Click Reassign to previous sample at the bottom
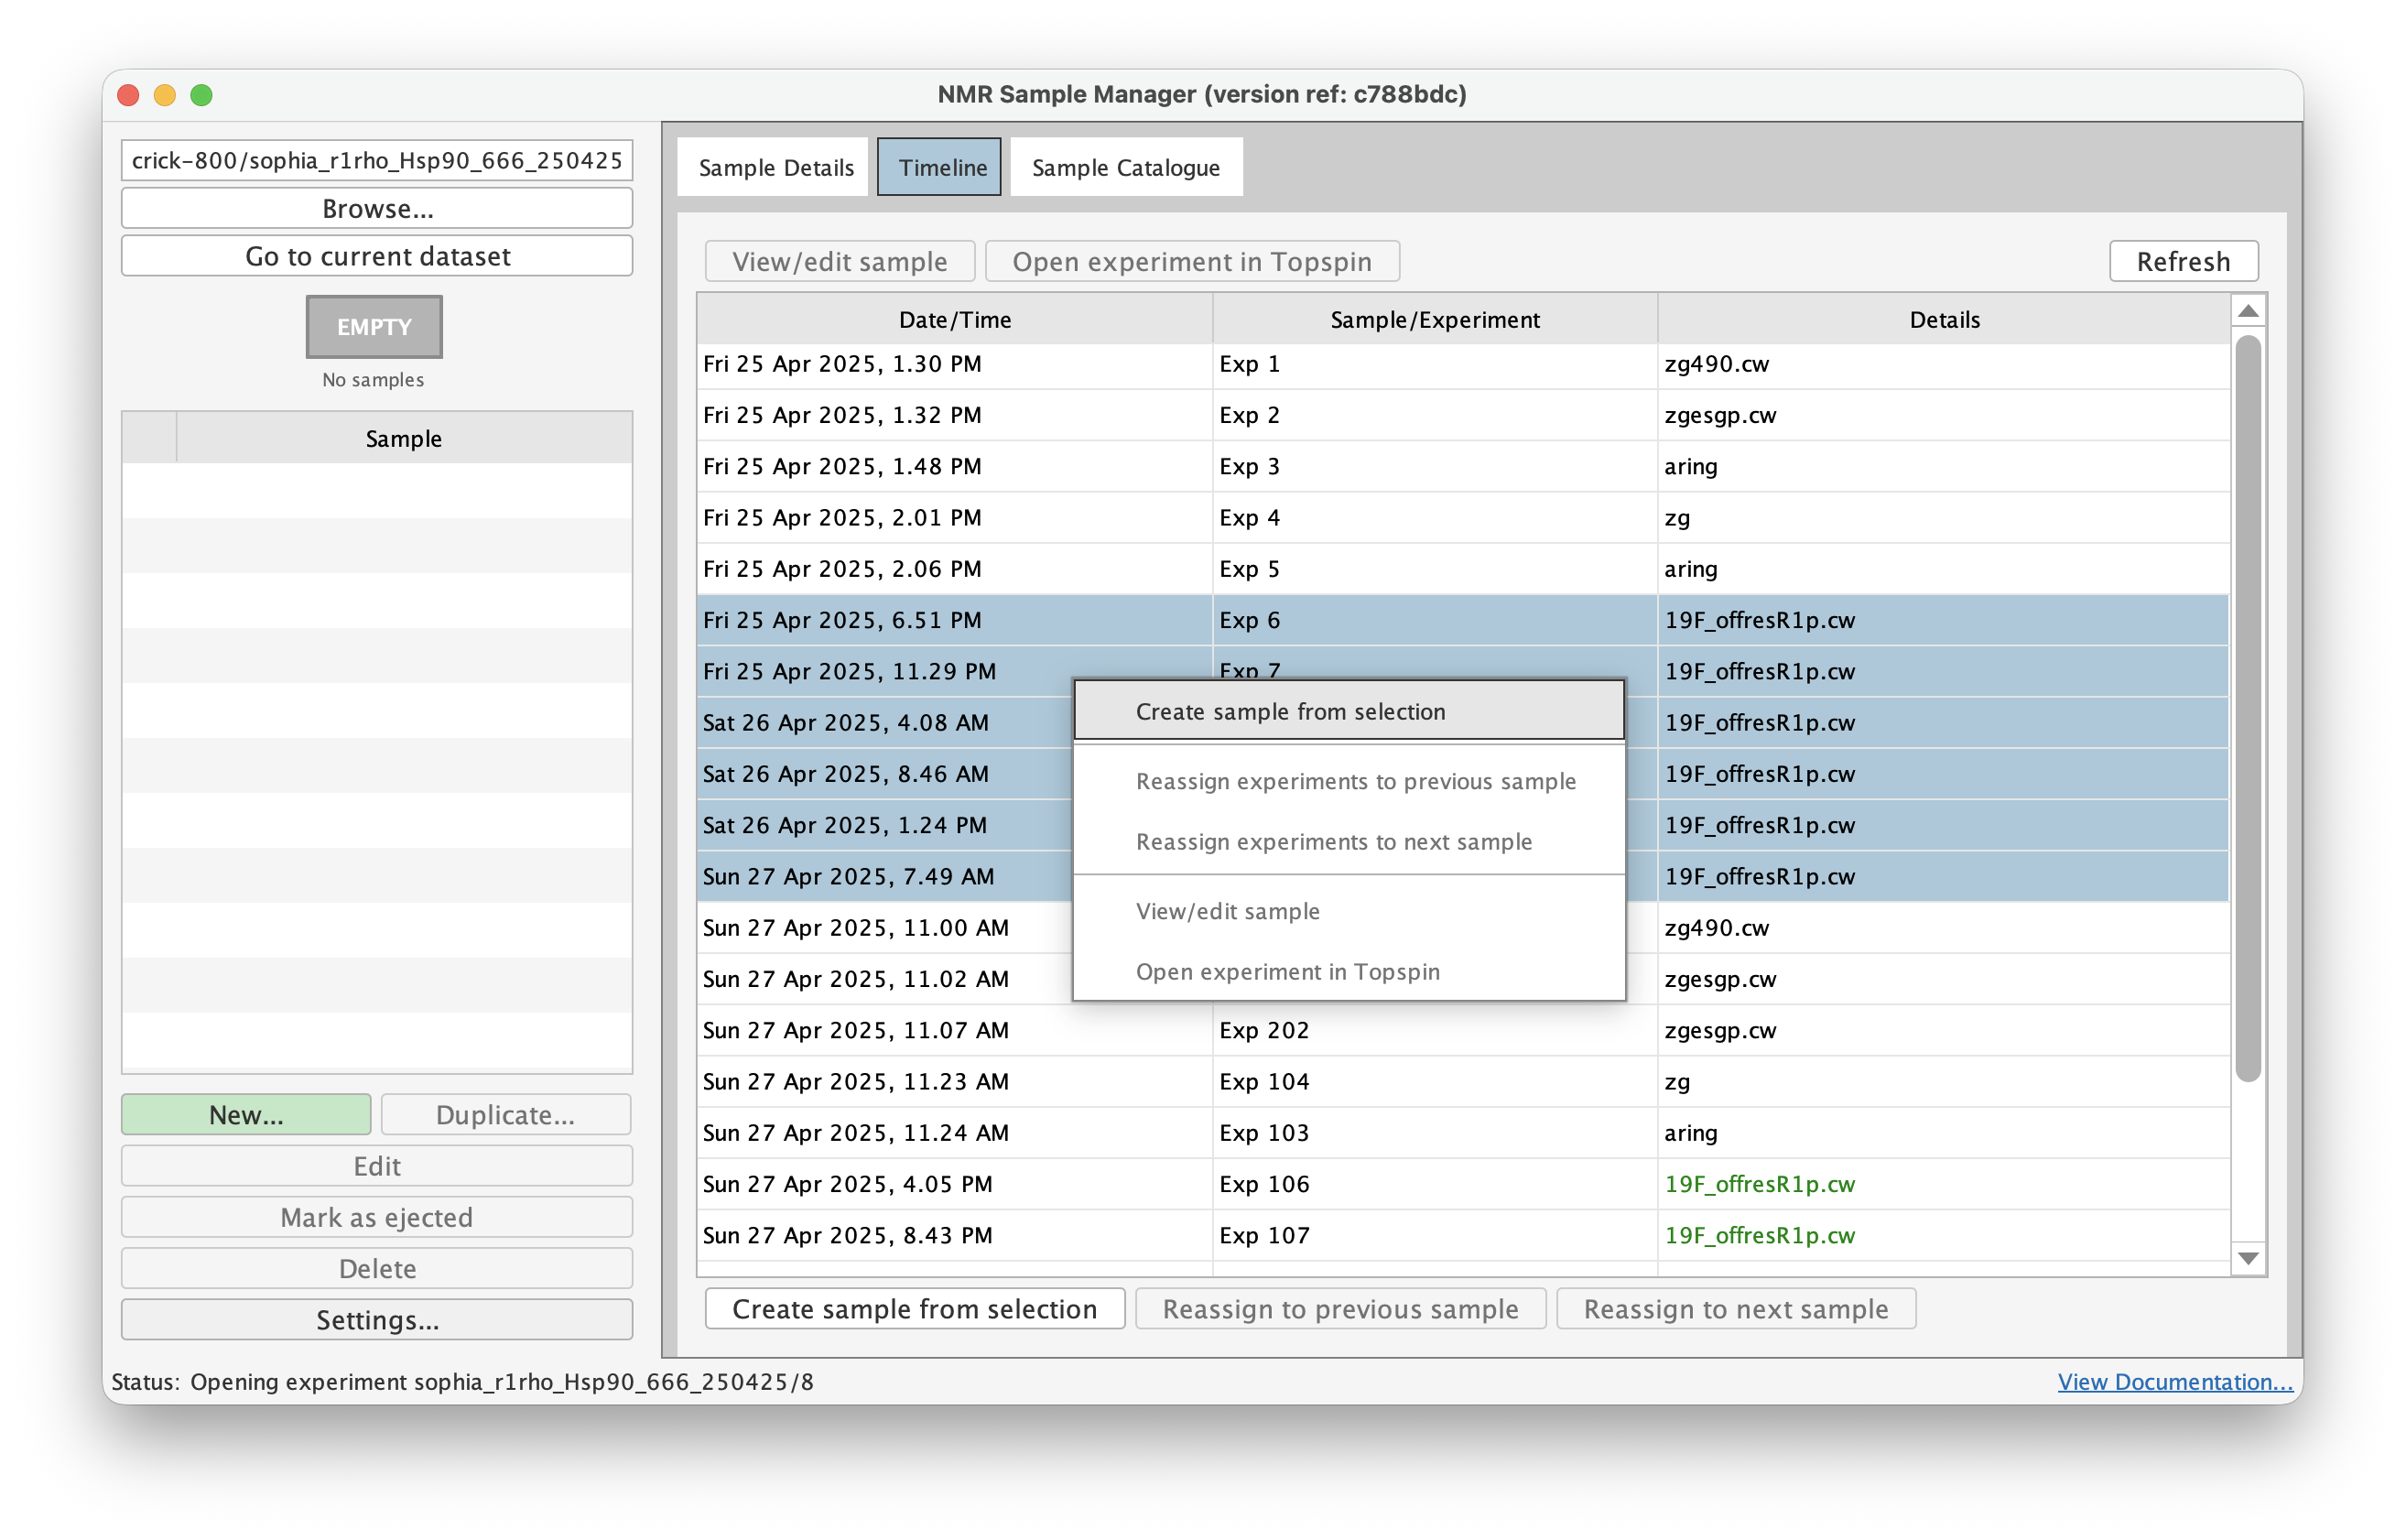Screen dimensions: 2406x1540 [1340, 1308]
